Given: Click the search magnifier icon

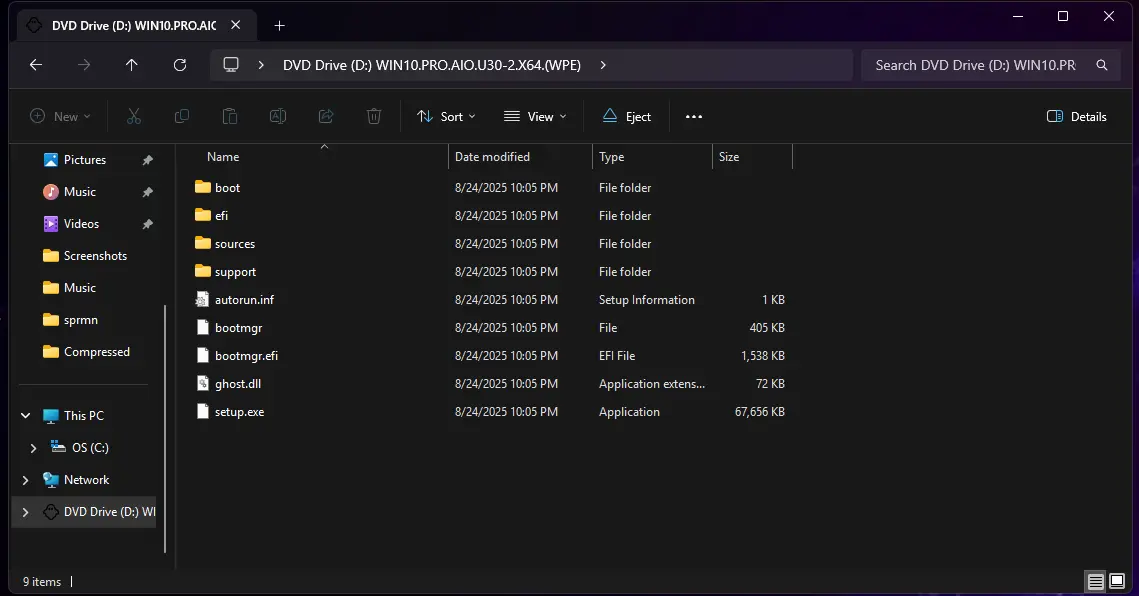Looking at the screenshot, I should (1102, 65).
